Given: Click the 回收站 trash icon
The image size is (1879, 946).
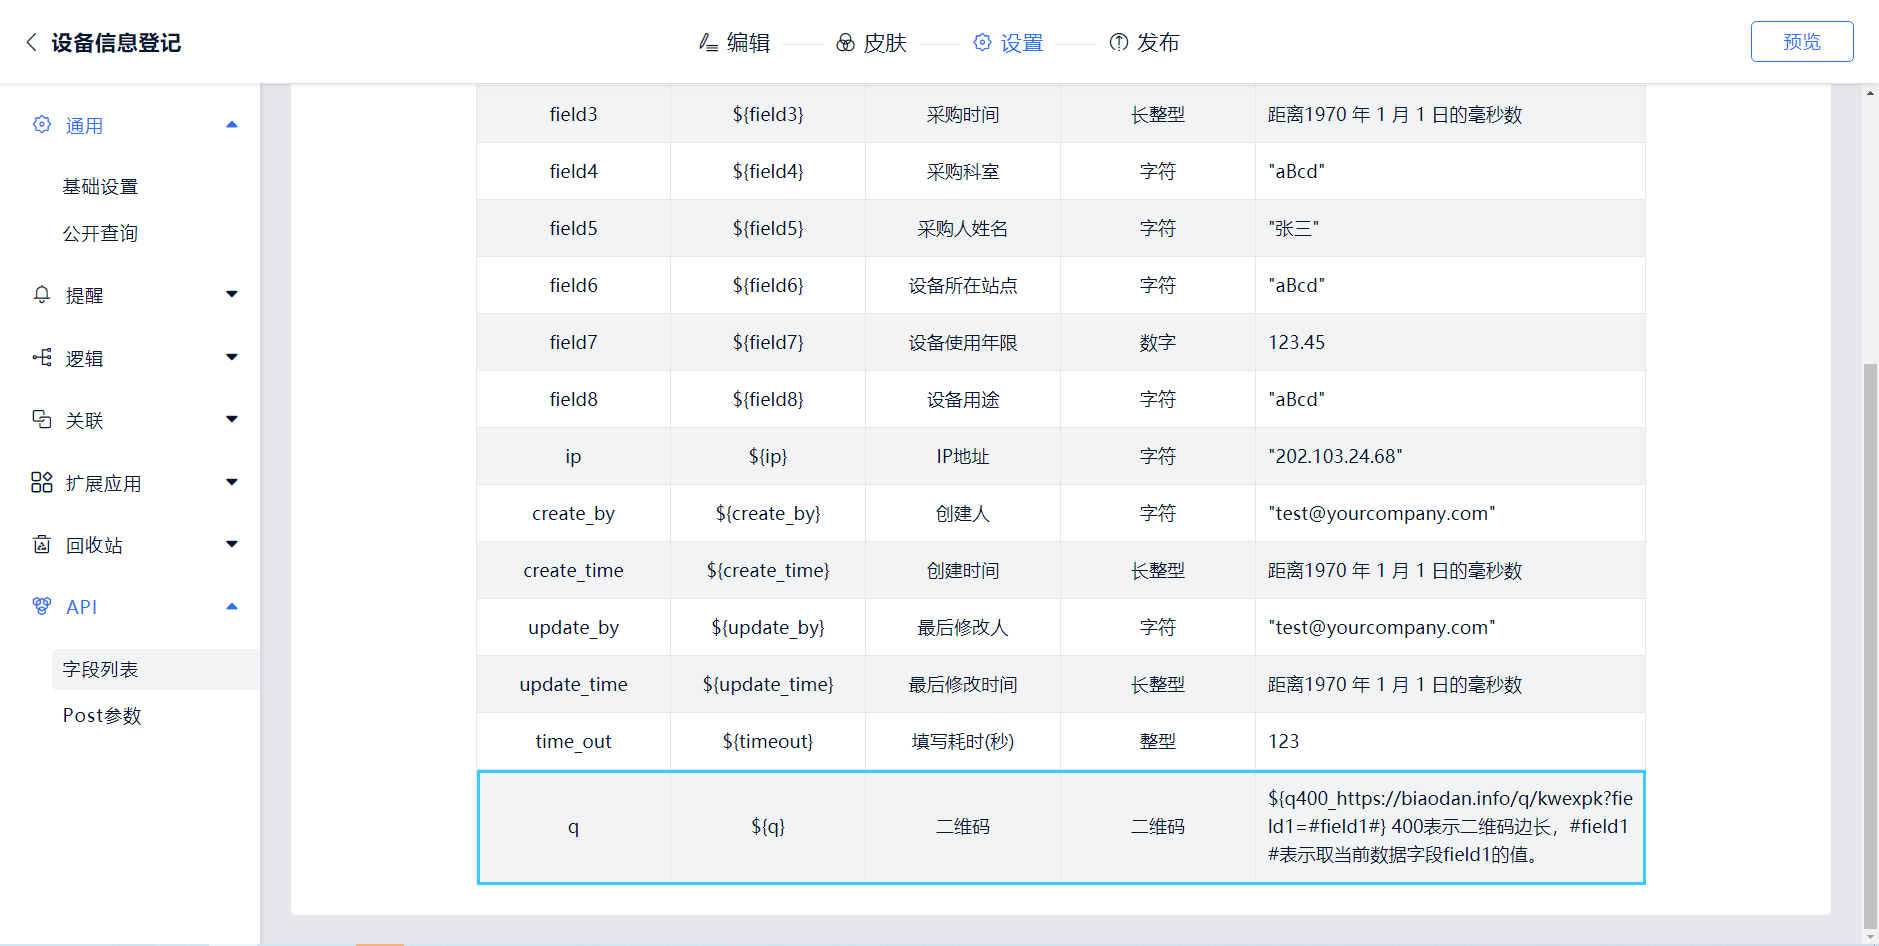Looking at the screenshot, I should click(42, 545).
